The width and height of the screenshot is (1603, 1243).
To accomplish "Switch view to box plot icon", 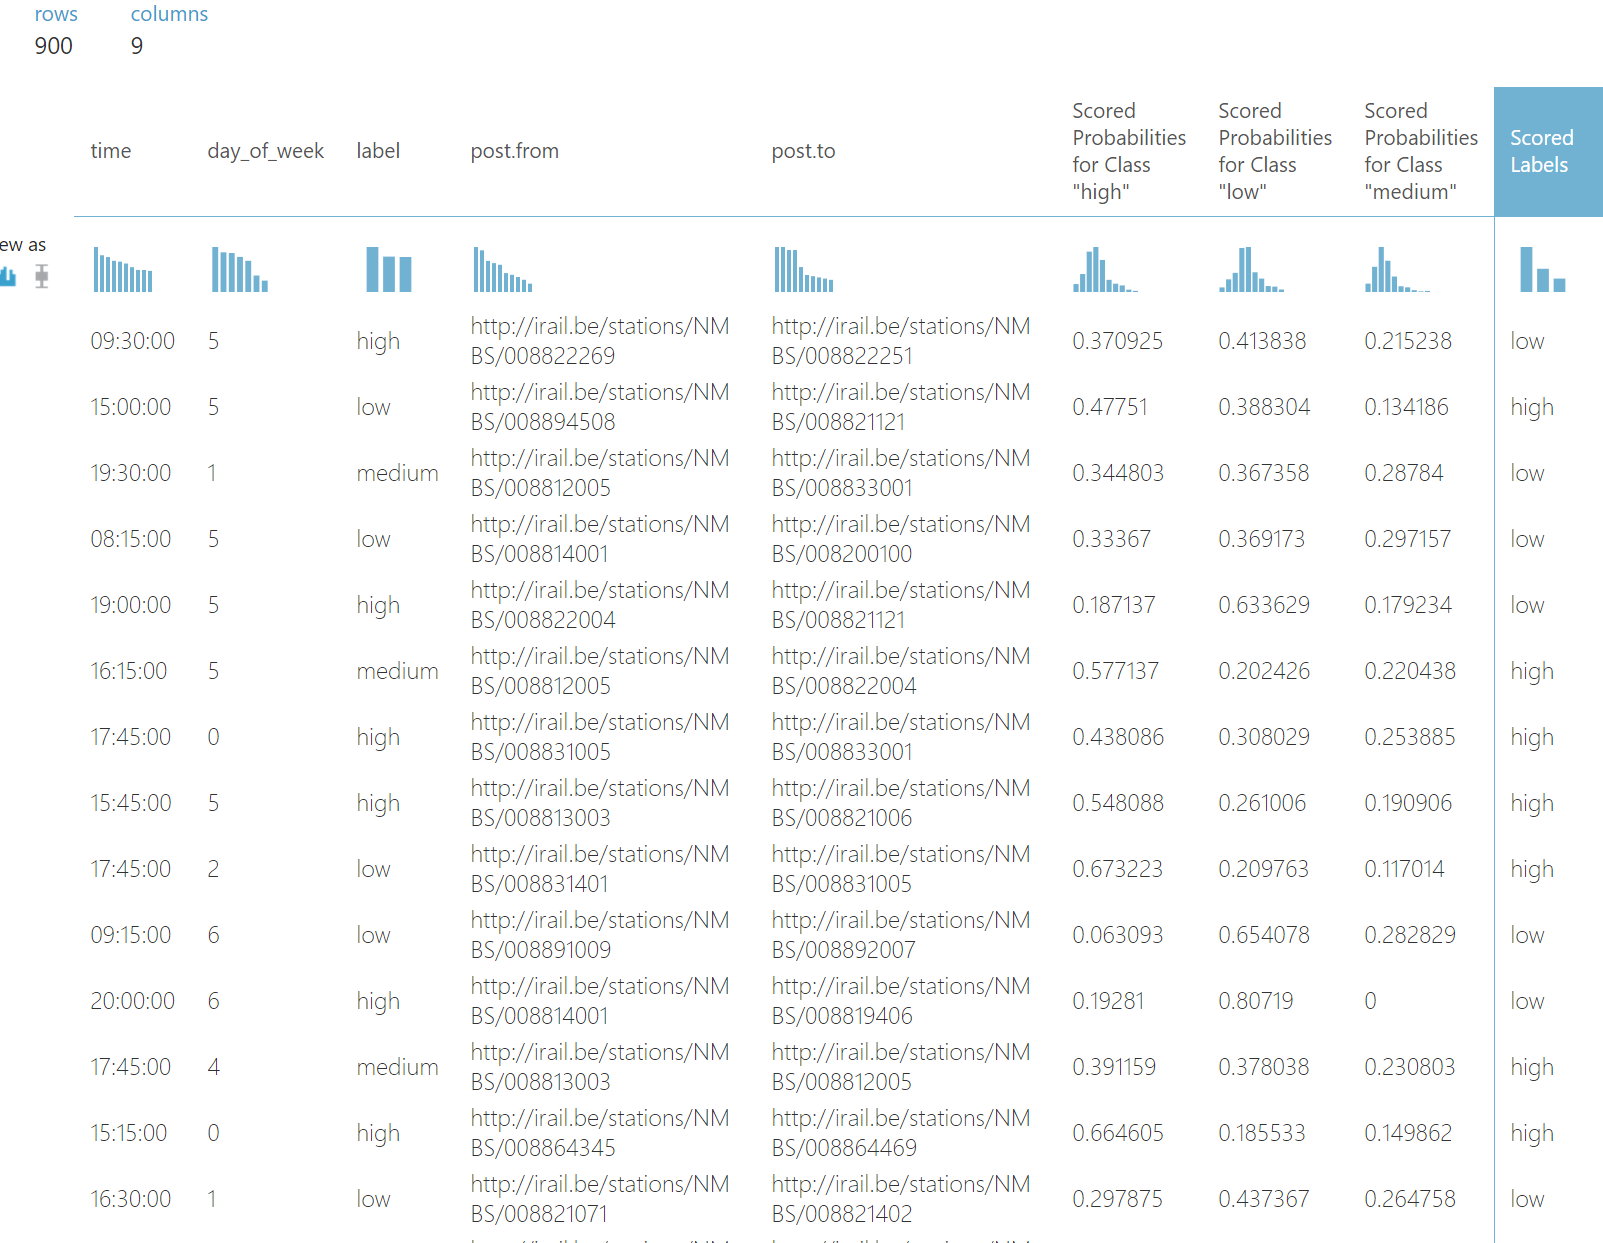I will [x=41, y=276].
